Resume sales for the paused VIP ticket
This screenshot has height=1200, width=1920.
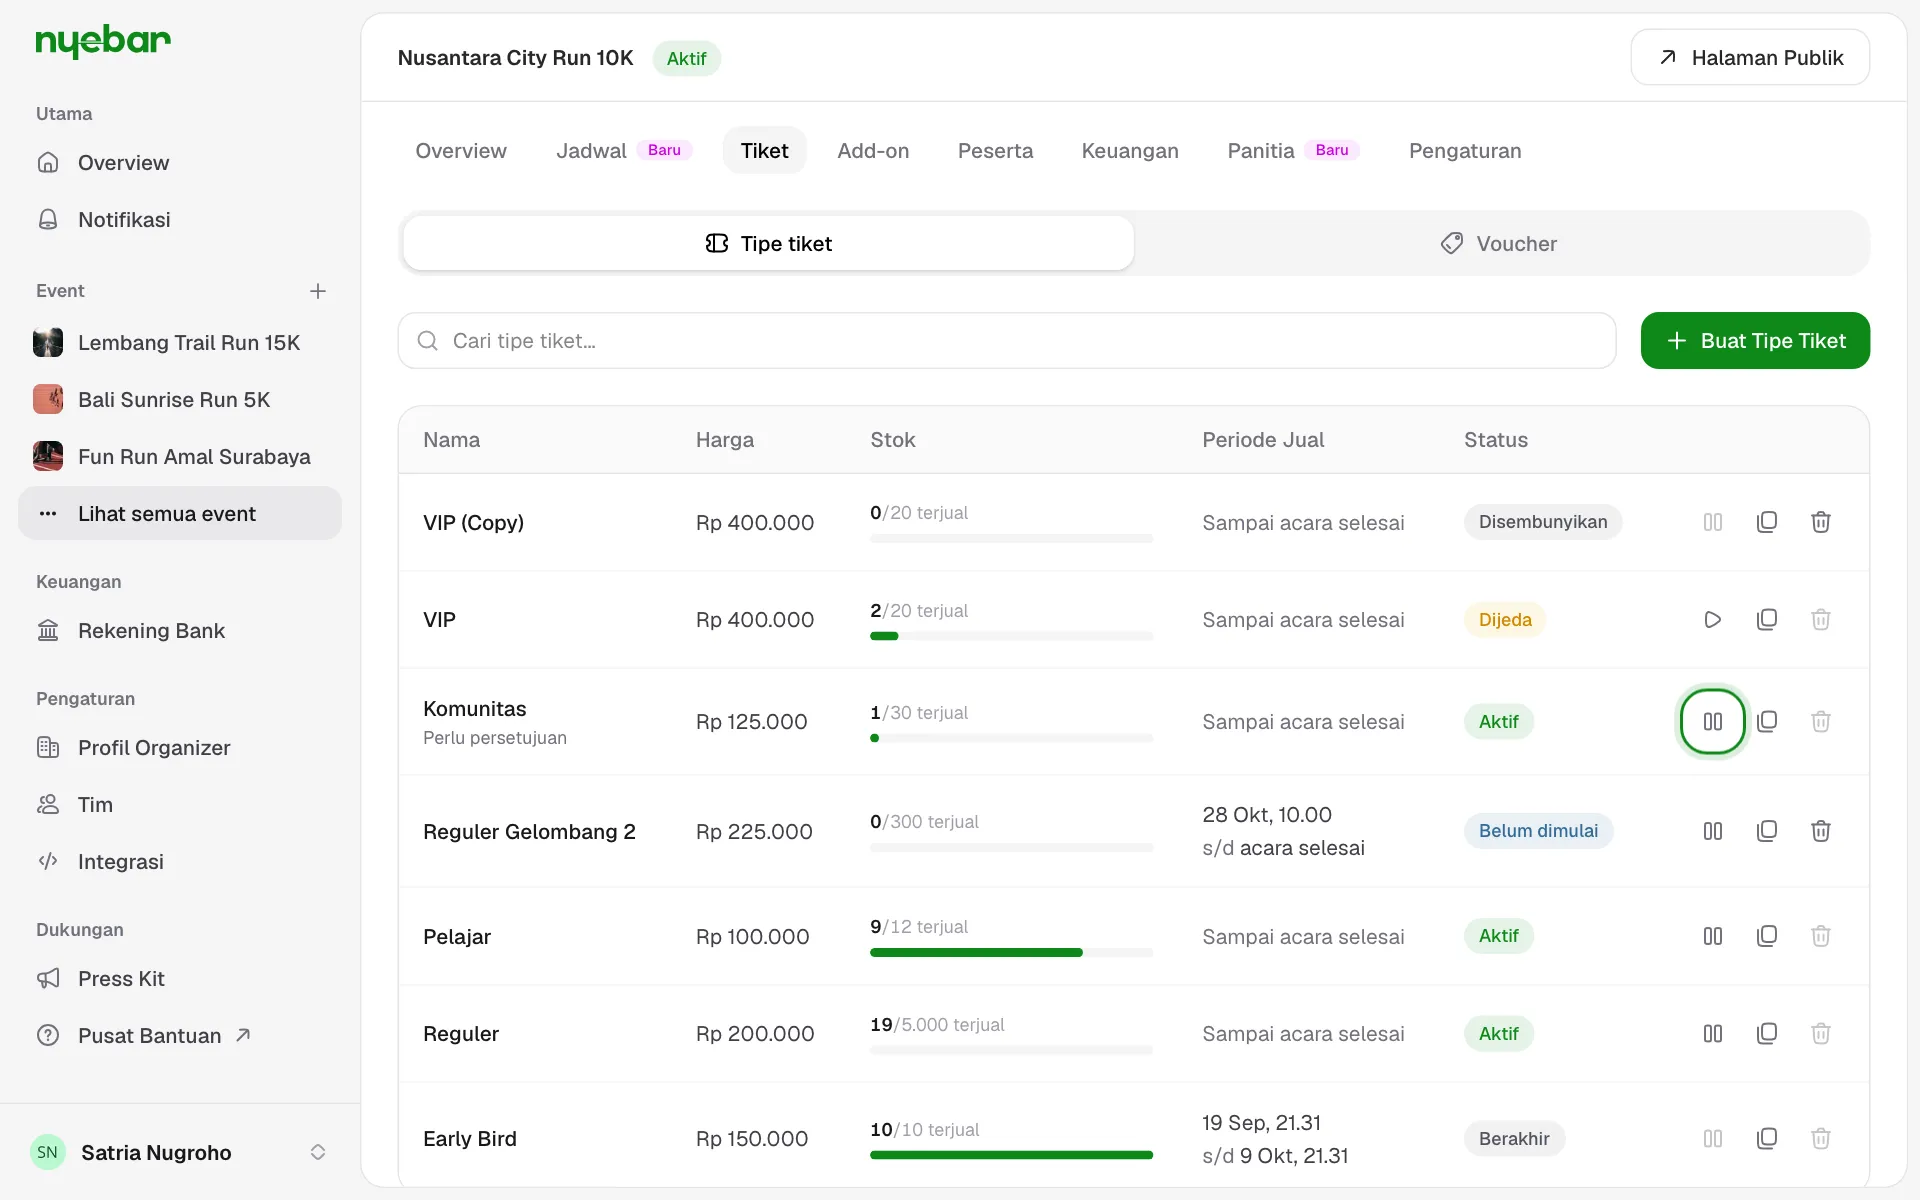coord(1712,619)
